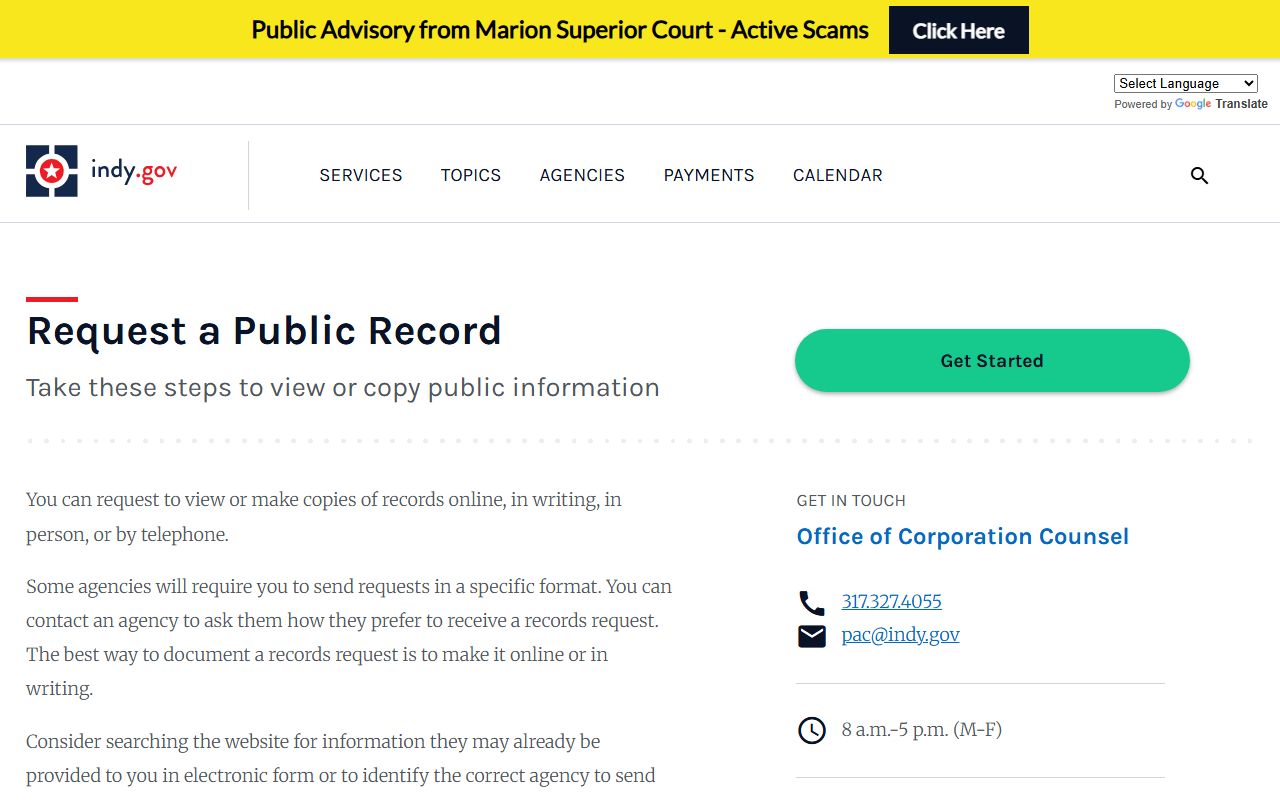Open the Services menu
Image resolution: width=1280 pixels, height=800 pixels.
(361, 175)
